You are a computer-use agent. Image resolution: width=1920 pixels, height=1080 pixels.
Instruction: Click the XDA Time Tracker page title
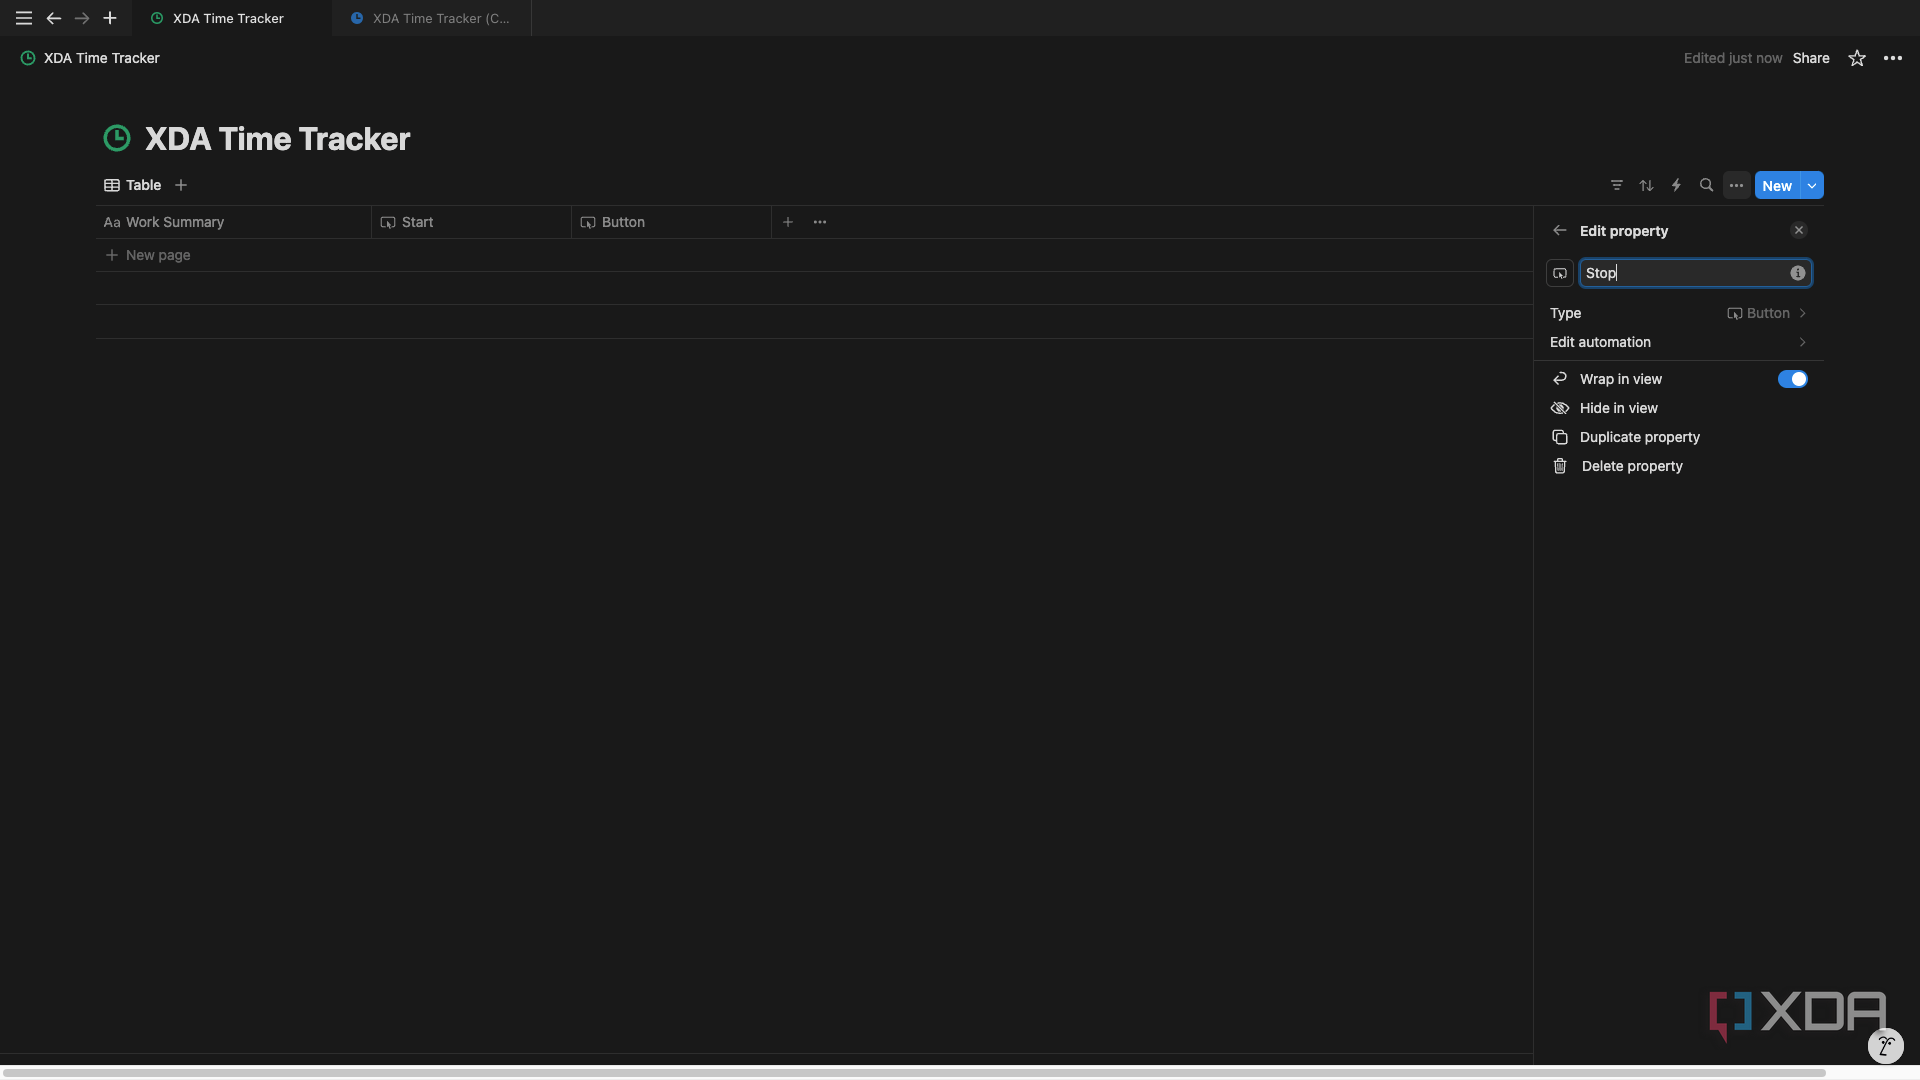[x=277, y=139]
